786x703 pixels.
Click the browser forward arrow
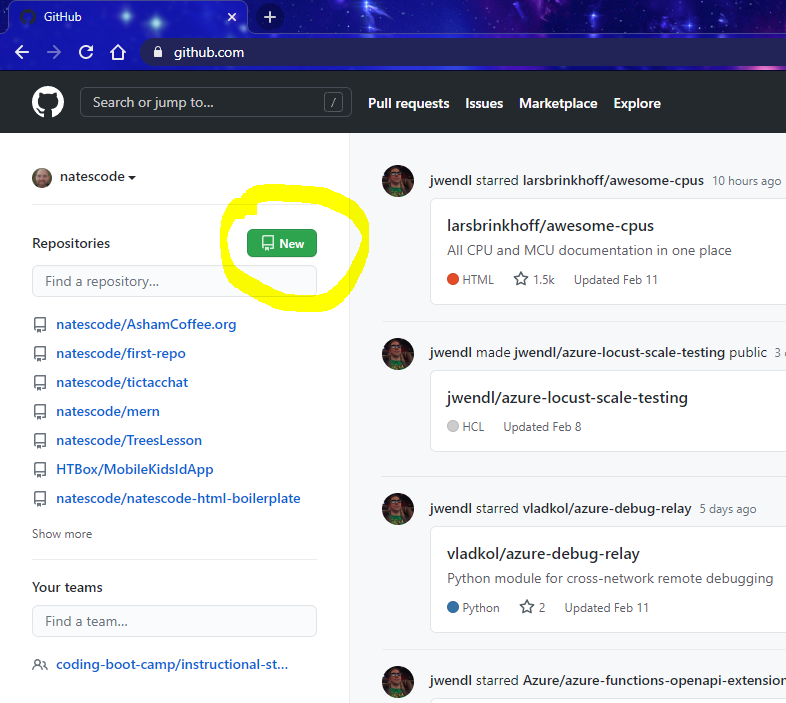pyautogui.click(x=54, y=52)
